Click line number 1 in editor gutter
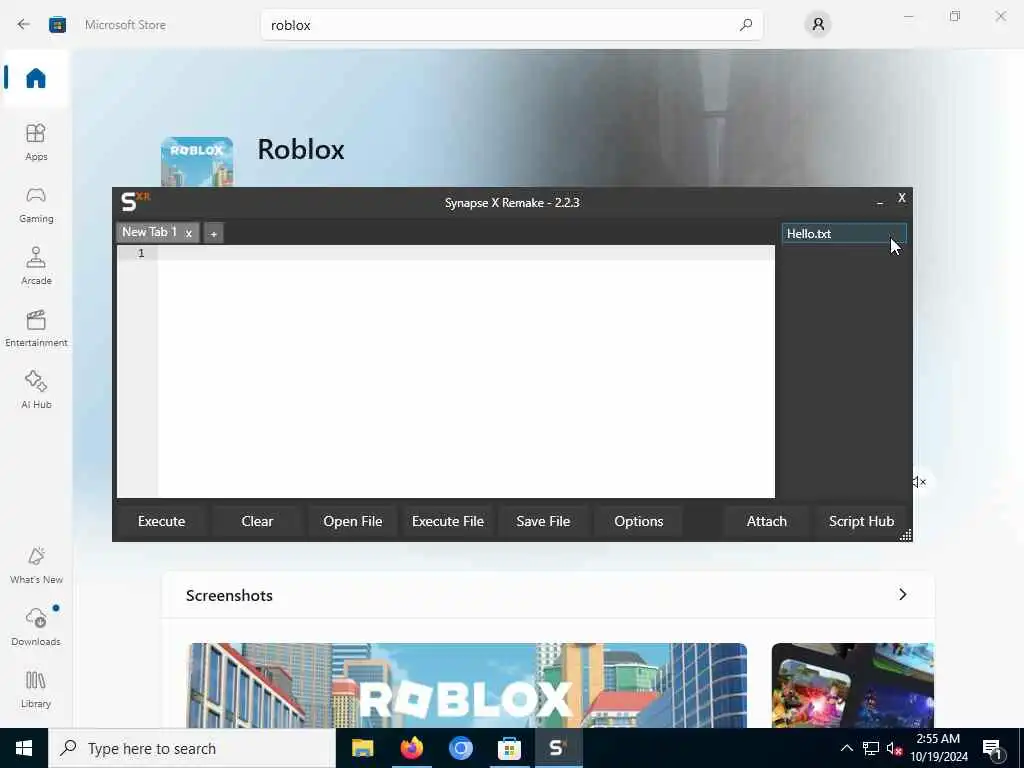 point(141,253)
